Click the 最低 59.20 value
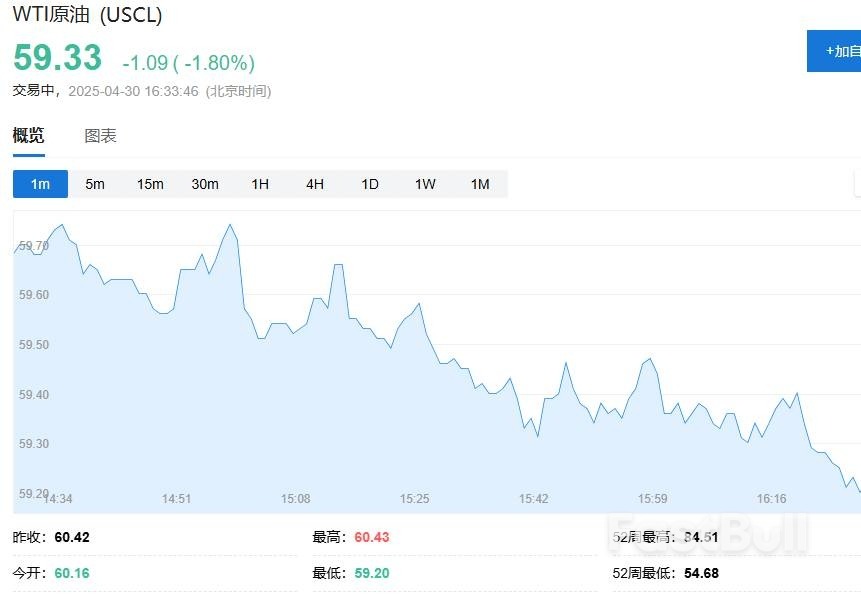This screenshot has height=599, width=861. tap(371, 573)
